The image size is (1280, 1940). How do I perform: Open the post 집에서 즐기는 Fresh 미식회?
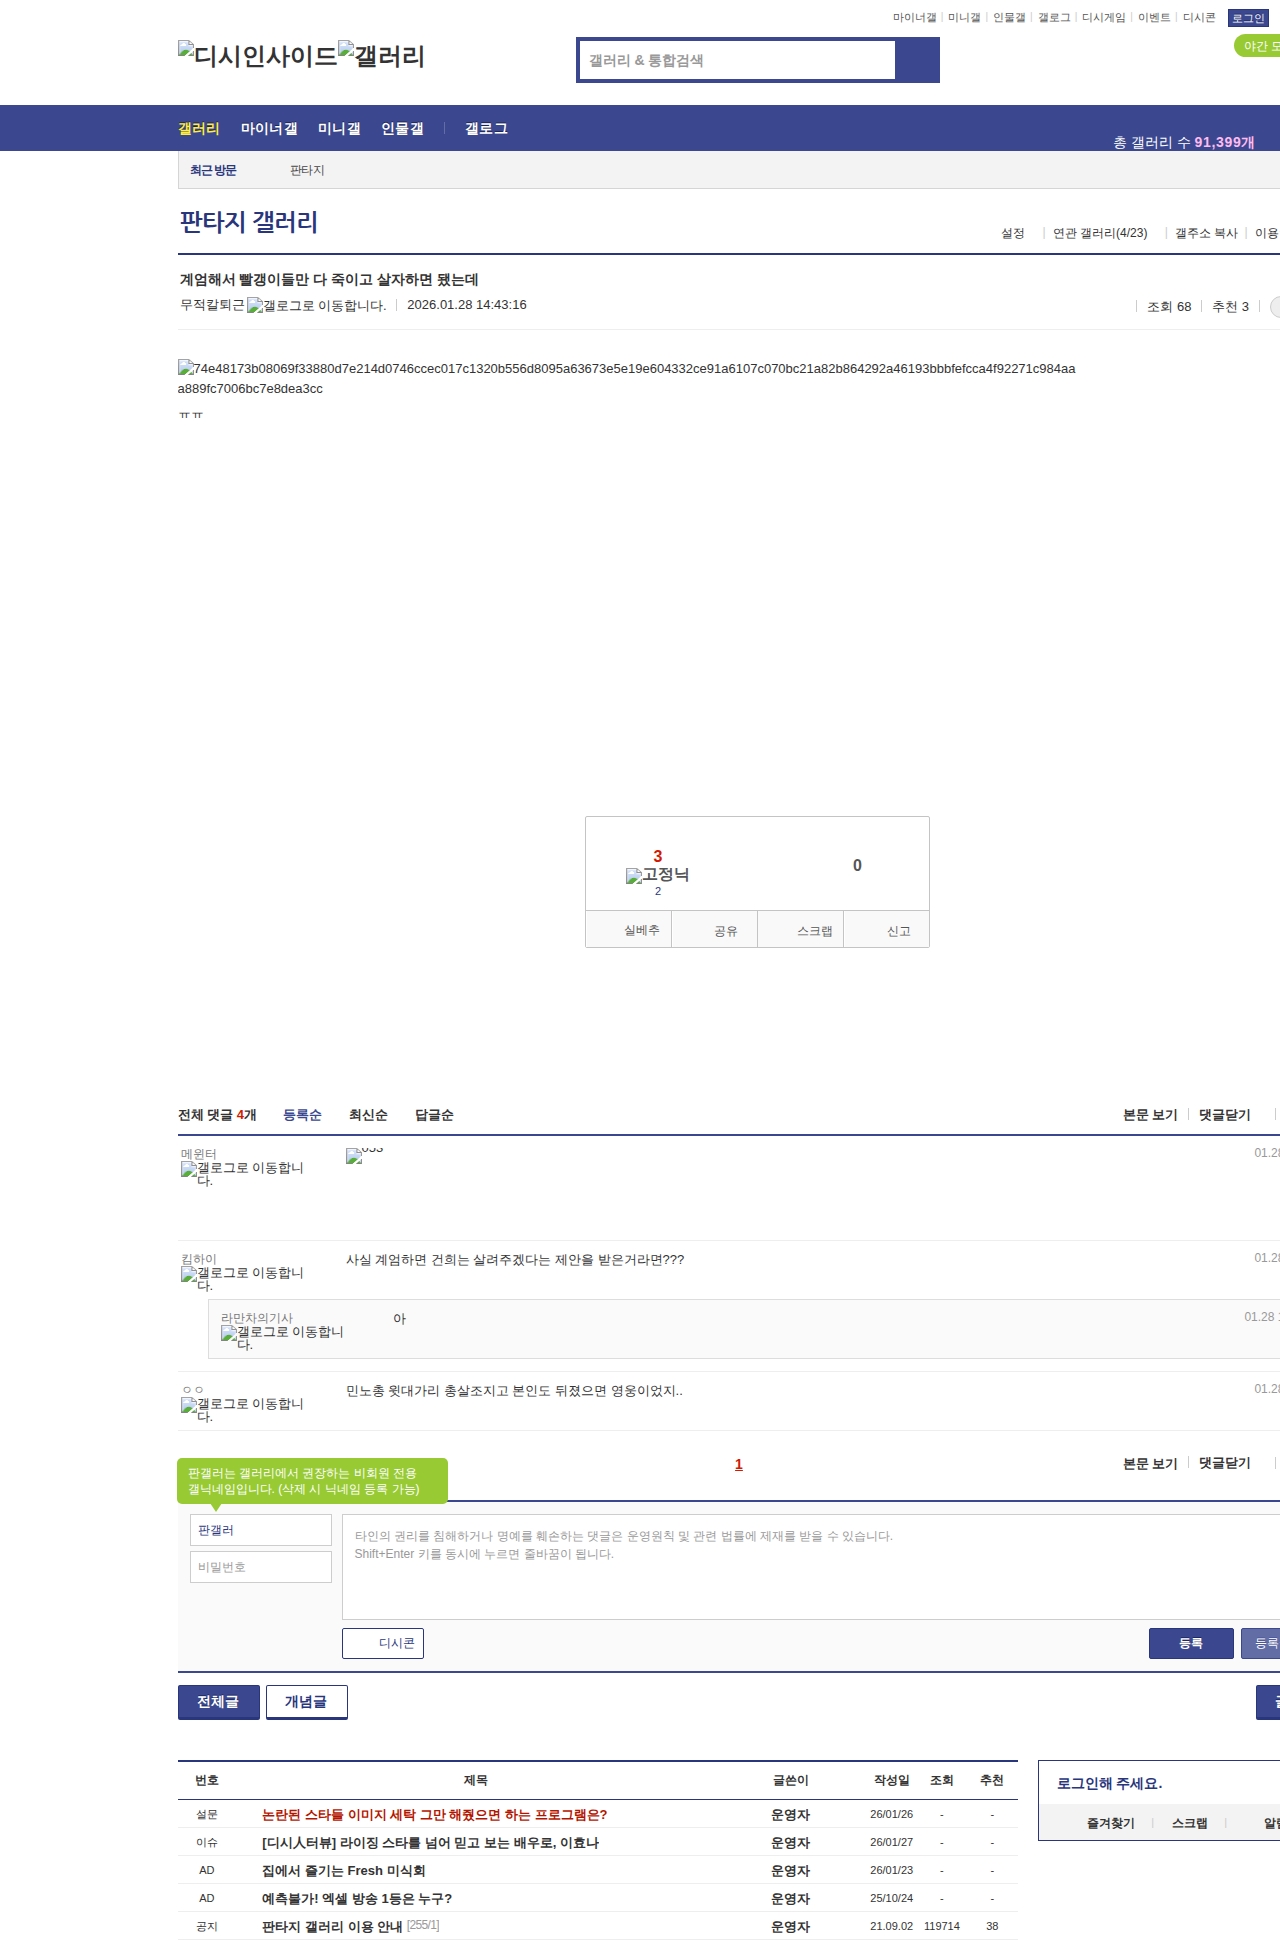pyautogui.click(x=343, y=1870)
